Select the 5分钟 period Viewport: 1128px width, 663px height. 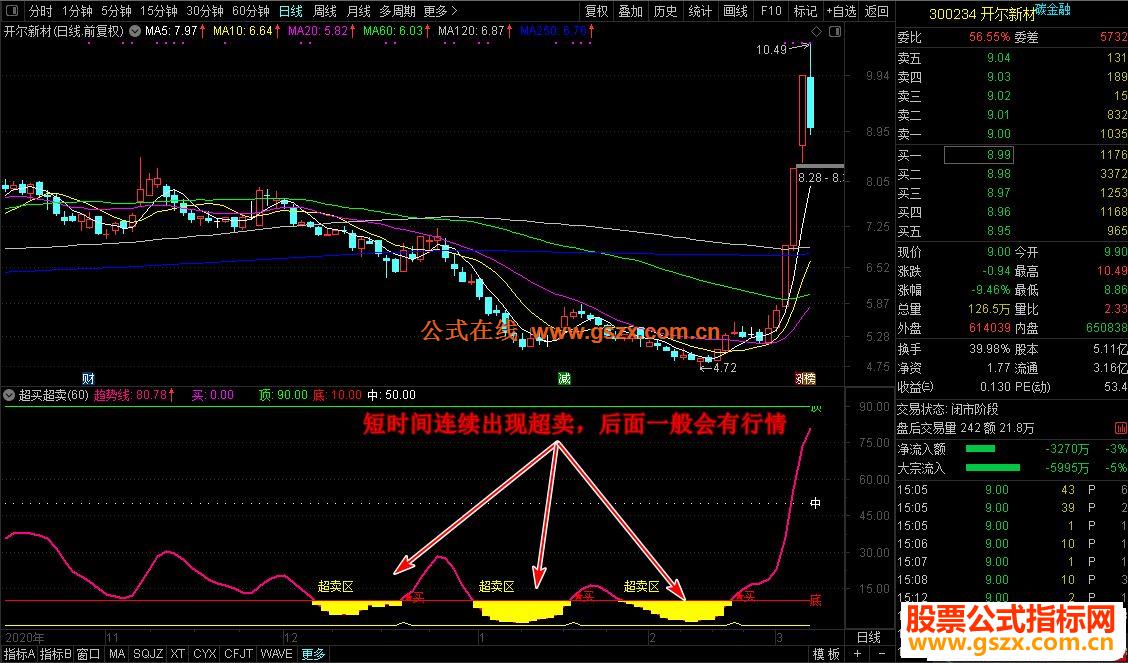(x=116, y=11)
